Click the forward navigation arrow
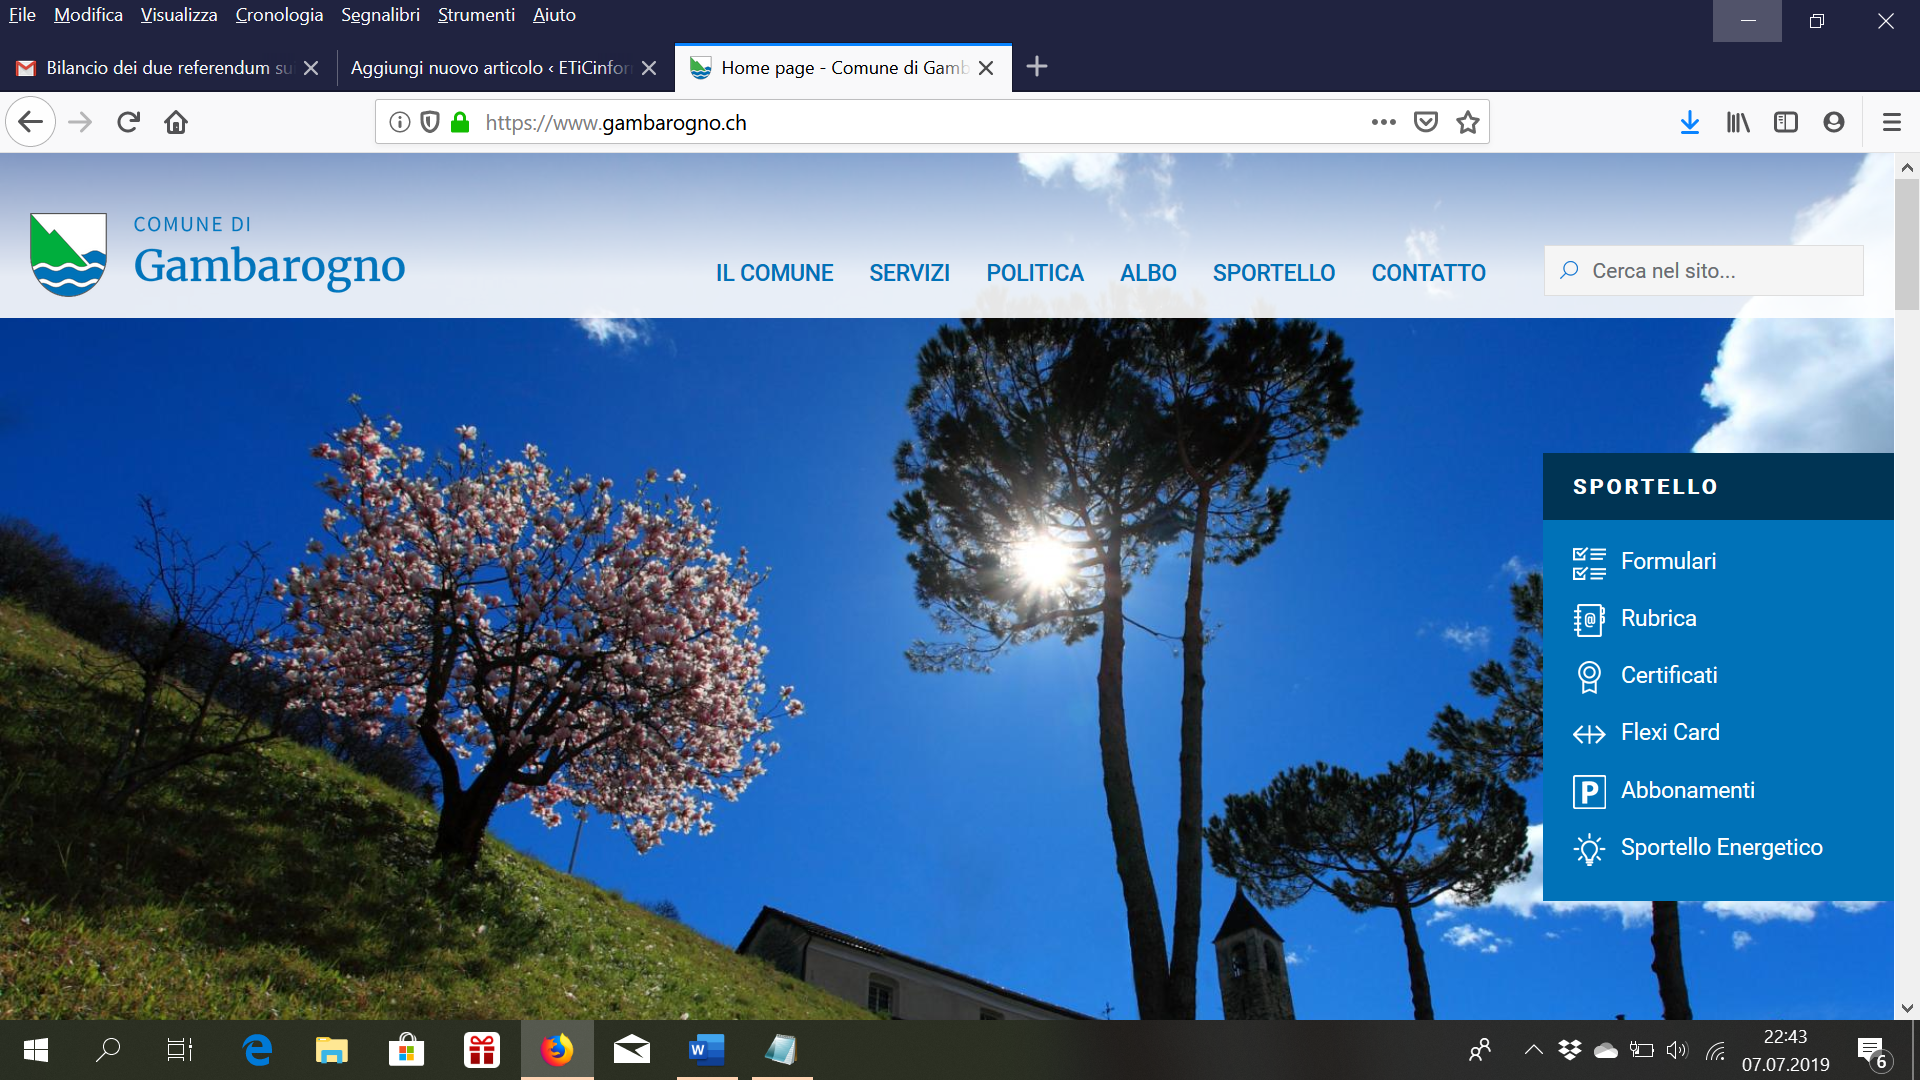Viewport: 1920px width, 1080px height. (80, 122)
